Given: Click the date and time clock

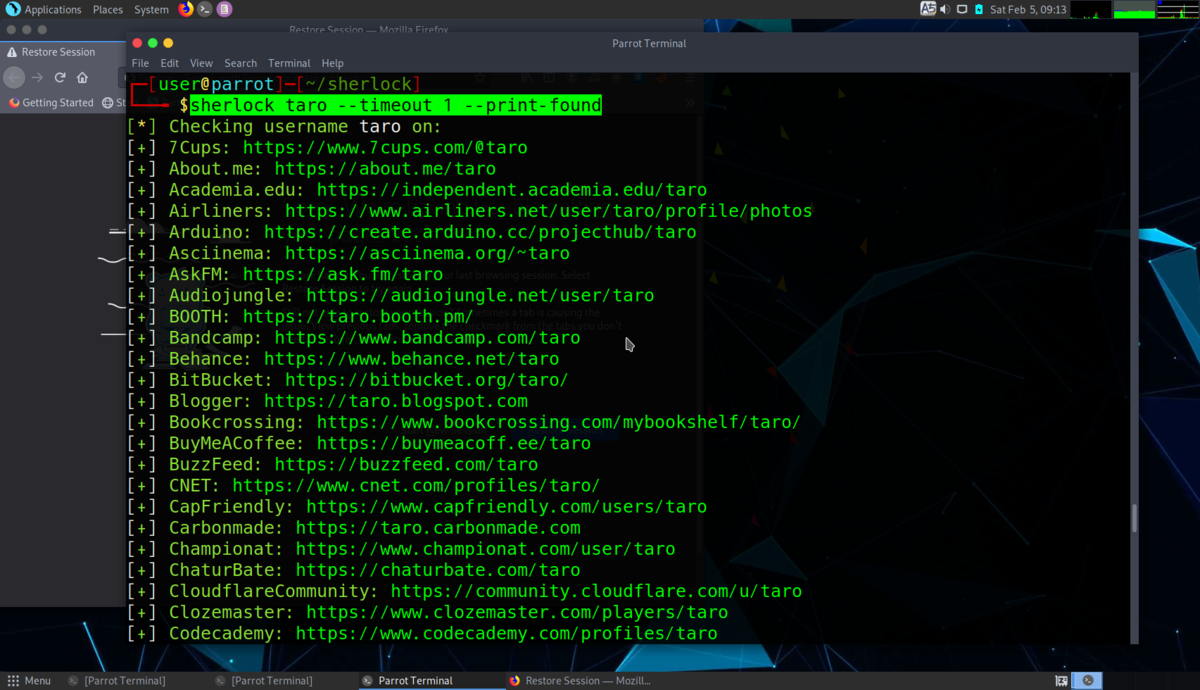Looking at the screenshot, I should [1028, 10].
